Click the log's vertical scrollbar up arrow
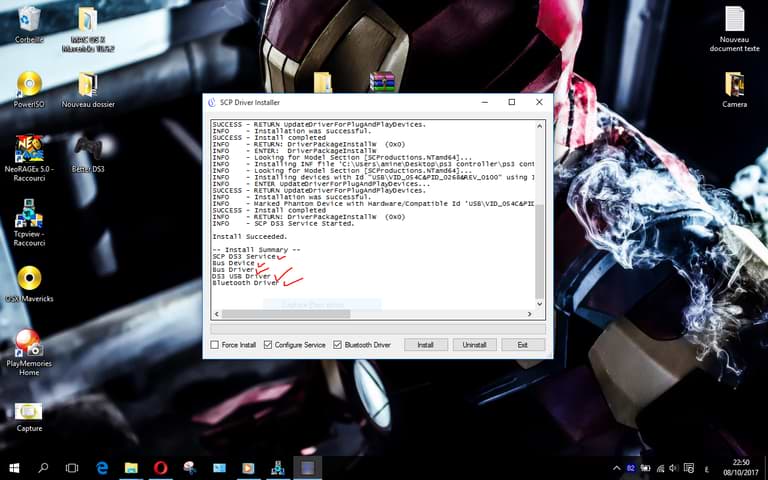 (540, 126)
